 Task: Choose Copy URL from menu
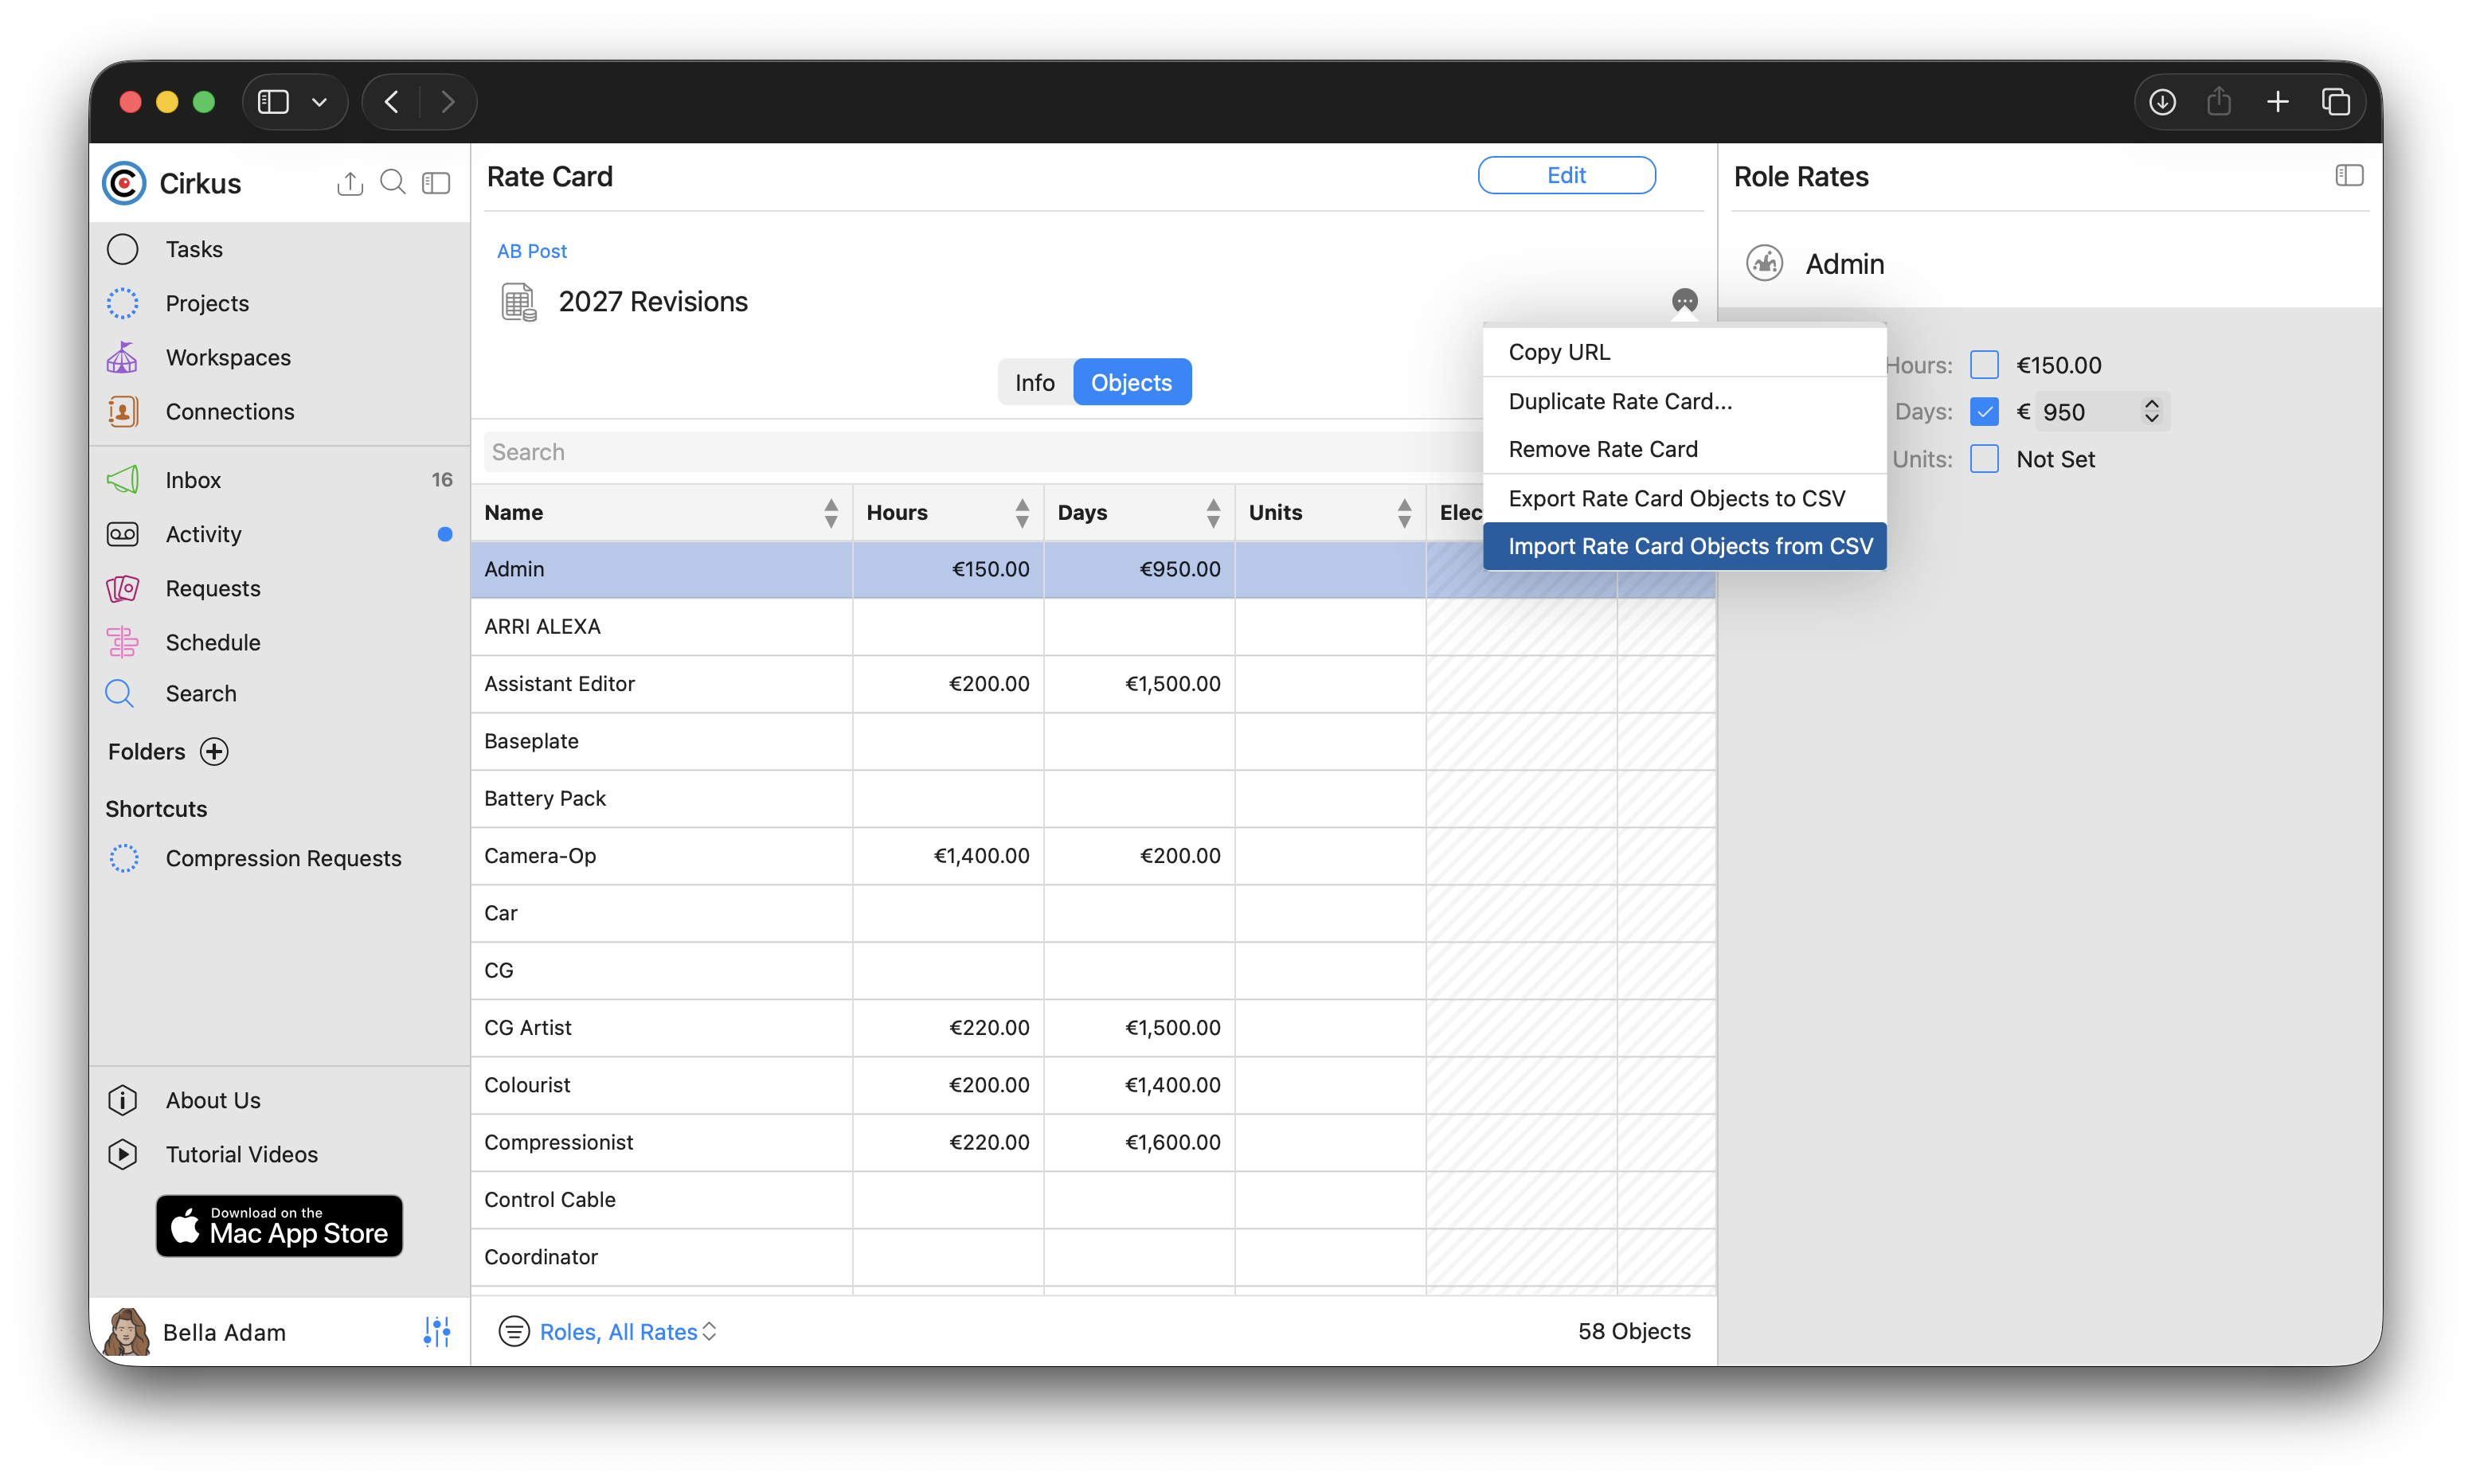pos(1685,352)
